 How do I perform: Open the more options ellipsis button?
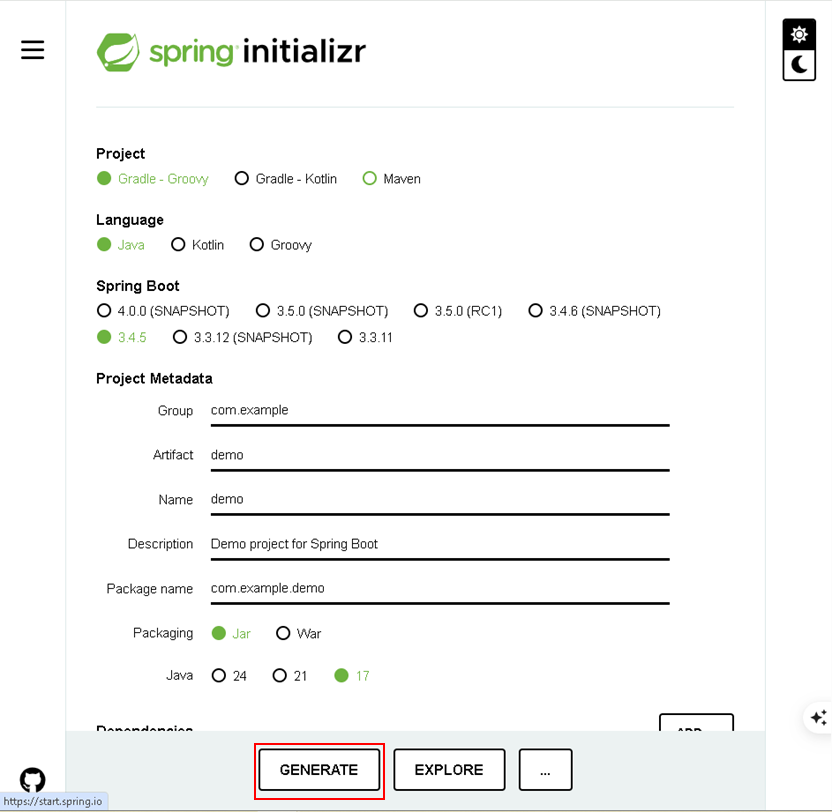[x=545, y=770]
